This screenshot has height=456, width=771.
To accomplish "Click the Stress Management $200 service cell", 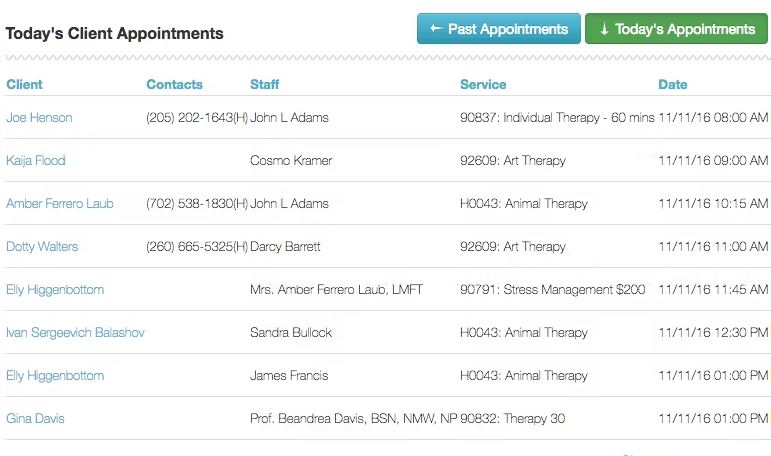I will [553, 290].
